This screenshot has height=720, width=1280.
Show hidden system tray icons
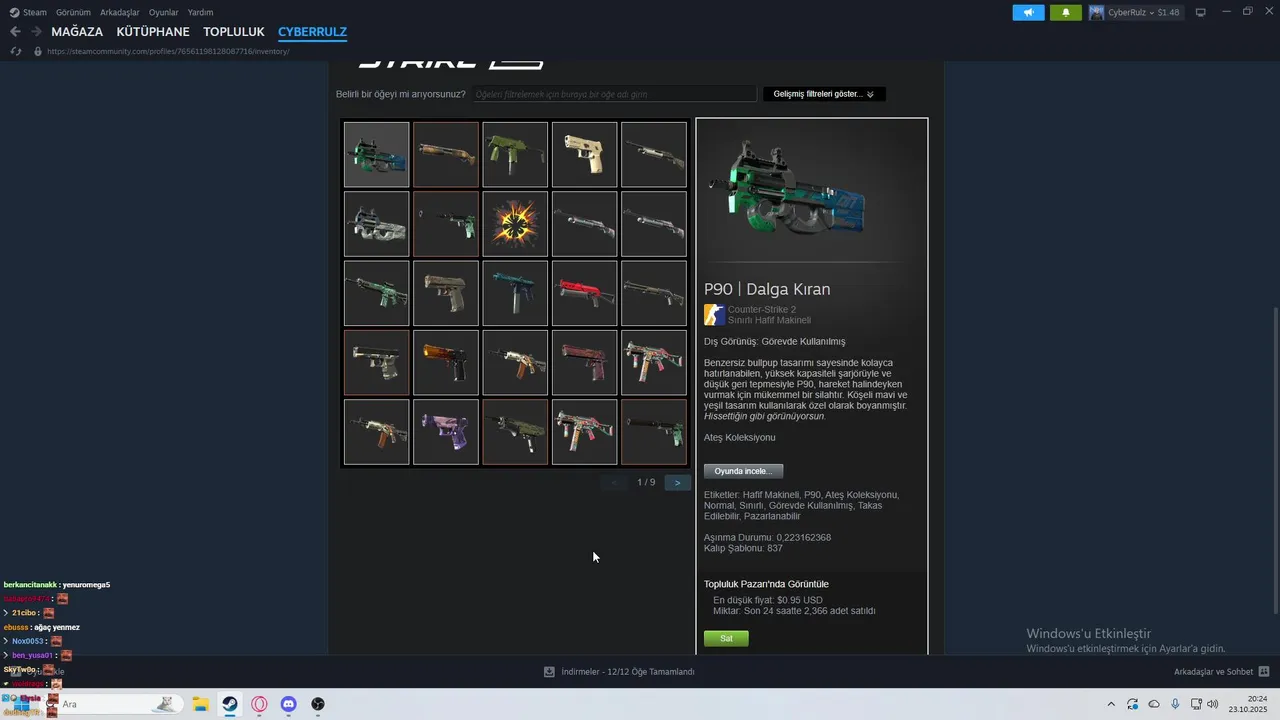(x=1111, y=704)
